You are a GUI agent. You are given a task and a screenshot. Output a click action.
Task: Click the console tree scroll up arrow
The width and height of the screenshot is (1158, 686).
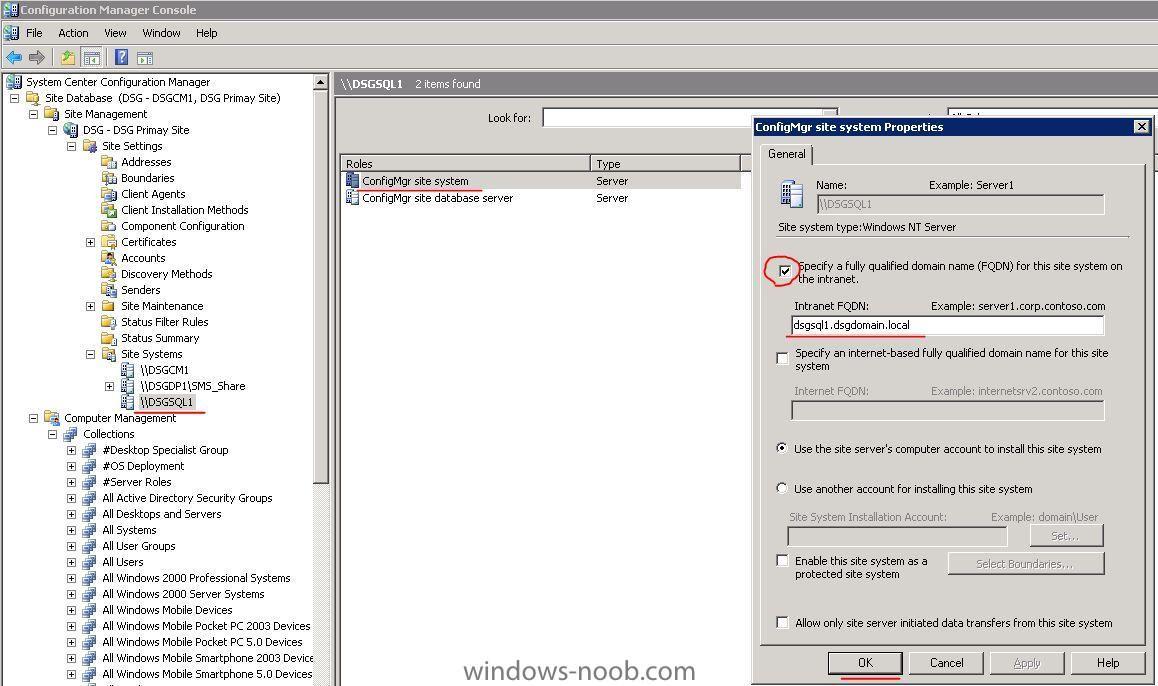point(321,83)
